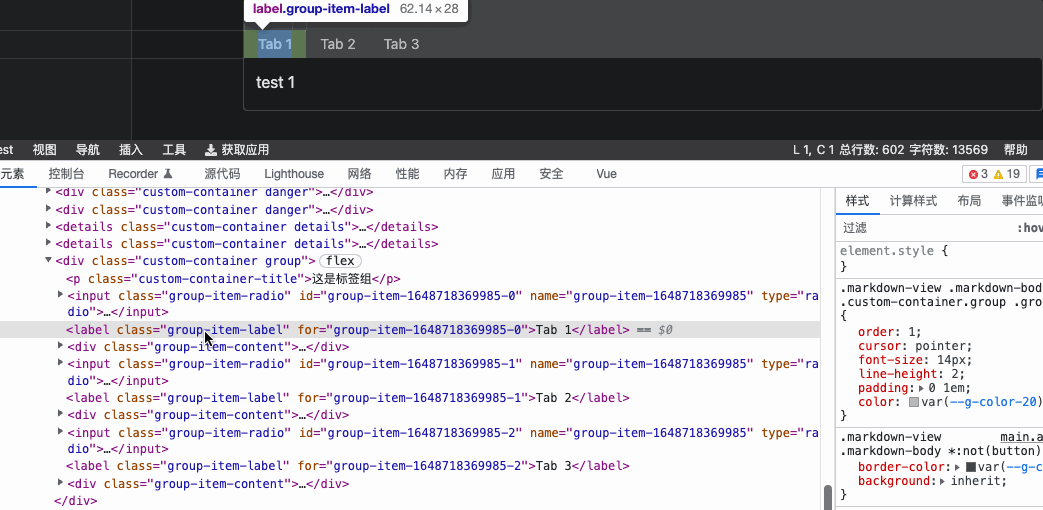Image resolution: width=1043 pixels, height=510 pixels.
Task: Switch to Tab 2 in the preview
Action: tap(338, 44)
